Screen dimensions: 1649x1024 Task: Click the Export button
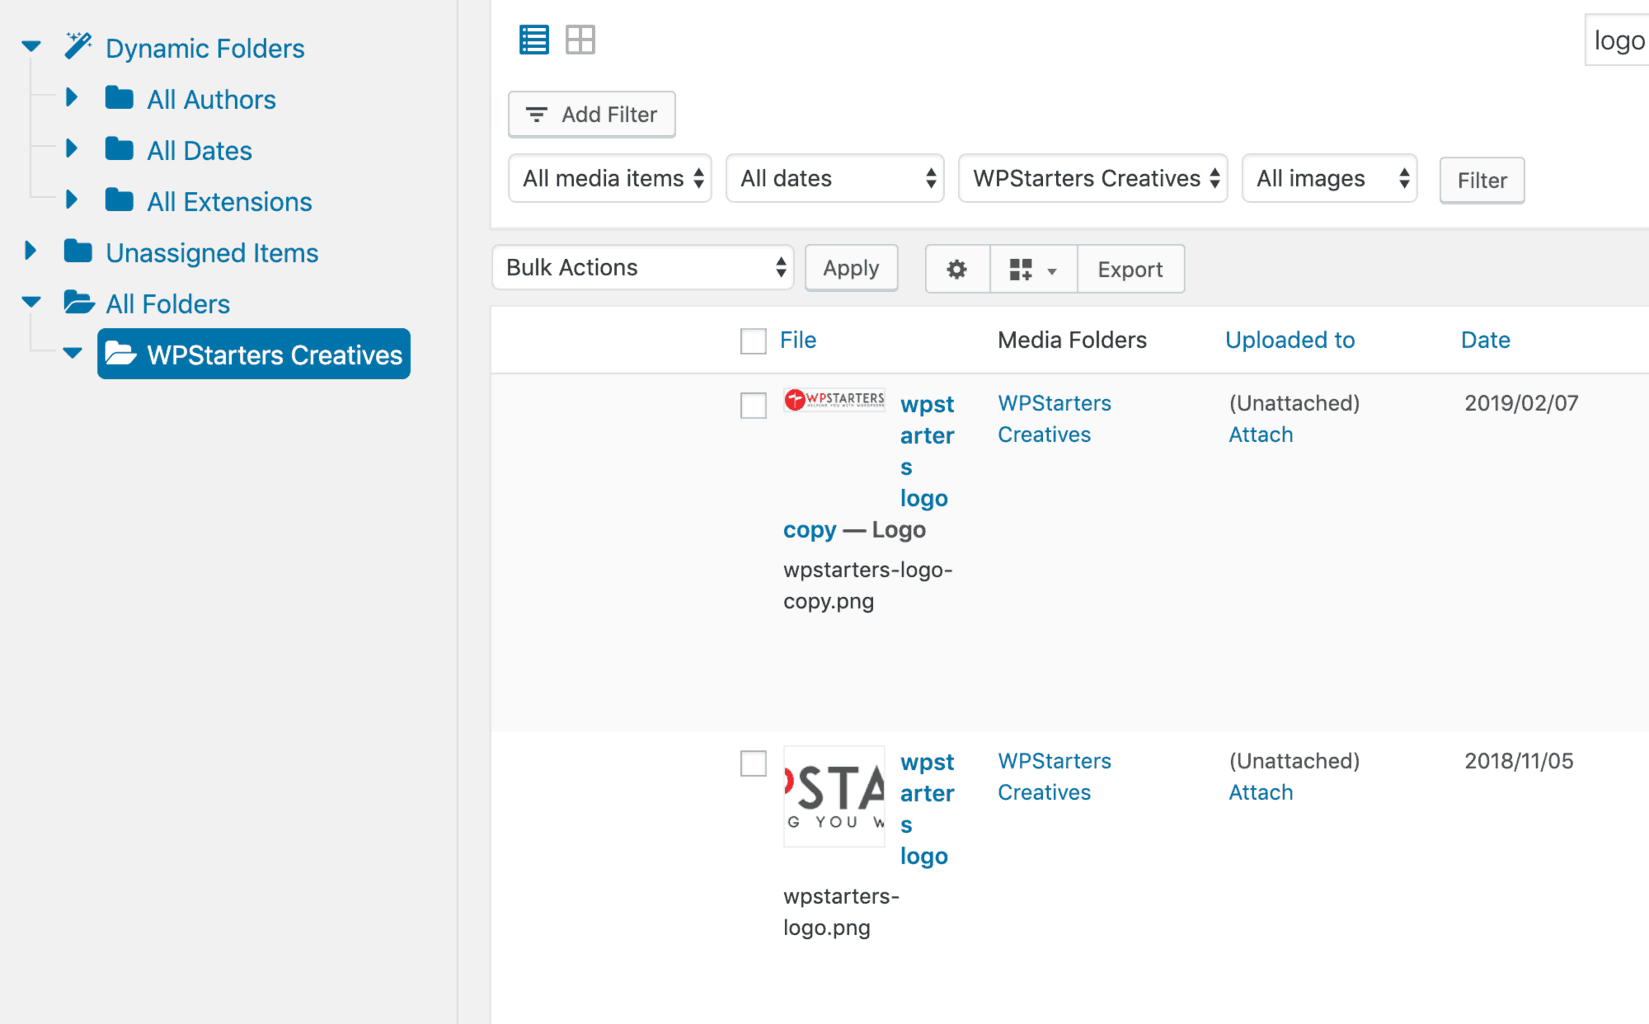[1130, 269]
